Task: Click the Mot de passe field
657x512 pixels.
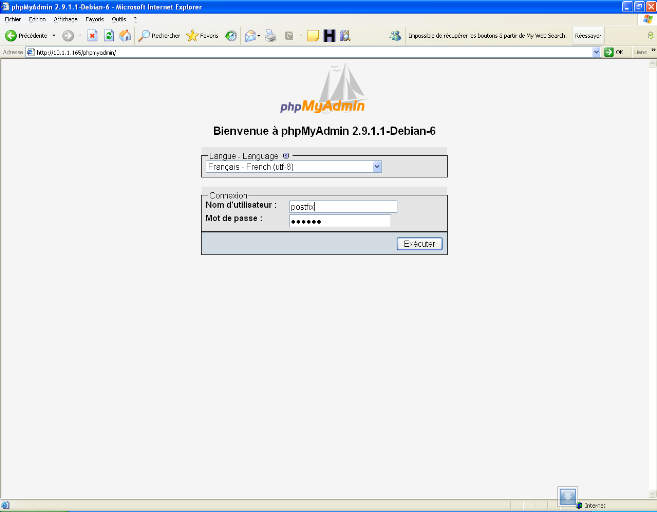Action: (340, 221)
